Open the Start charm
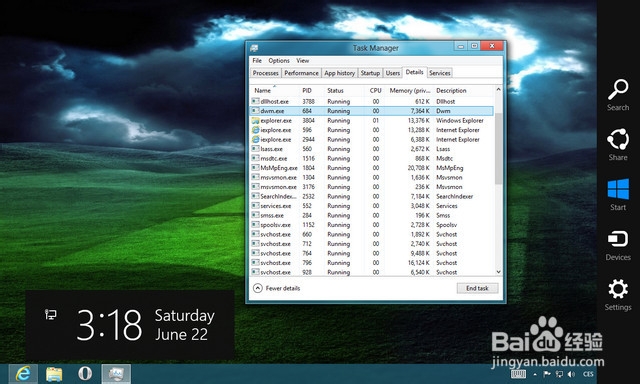 (x=618, y=195)
